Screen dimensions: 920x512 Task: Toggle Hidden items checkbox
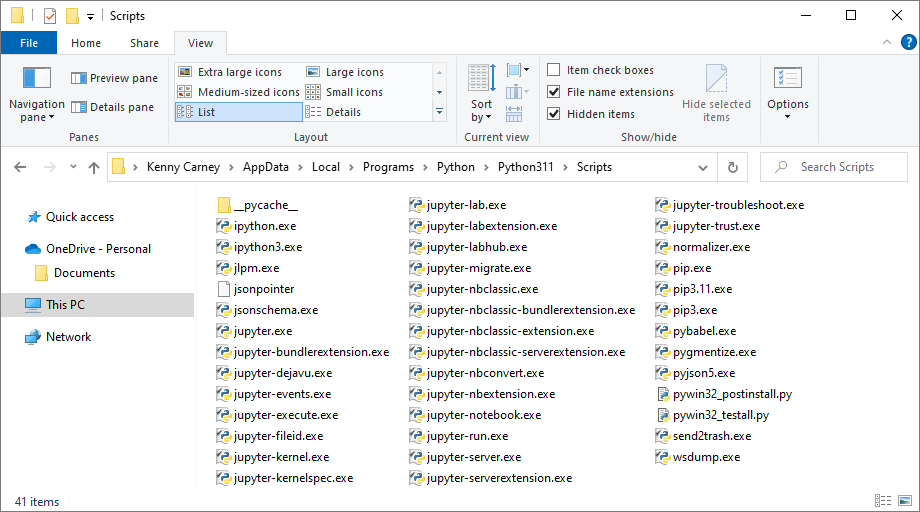pyautogui.click(x=554, y=114)
